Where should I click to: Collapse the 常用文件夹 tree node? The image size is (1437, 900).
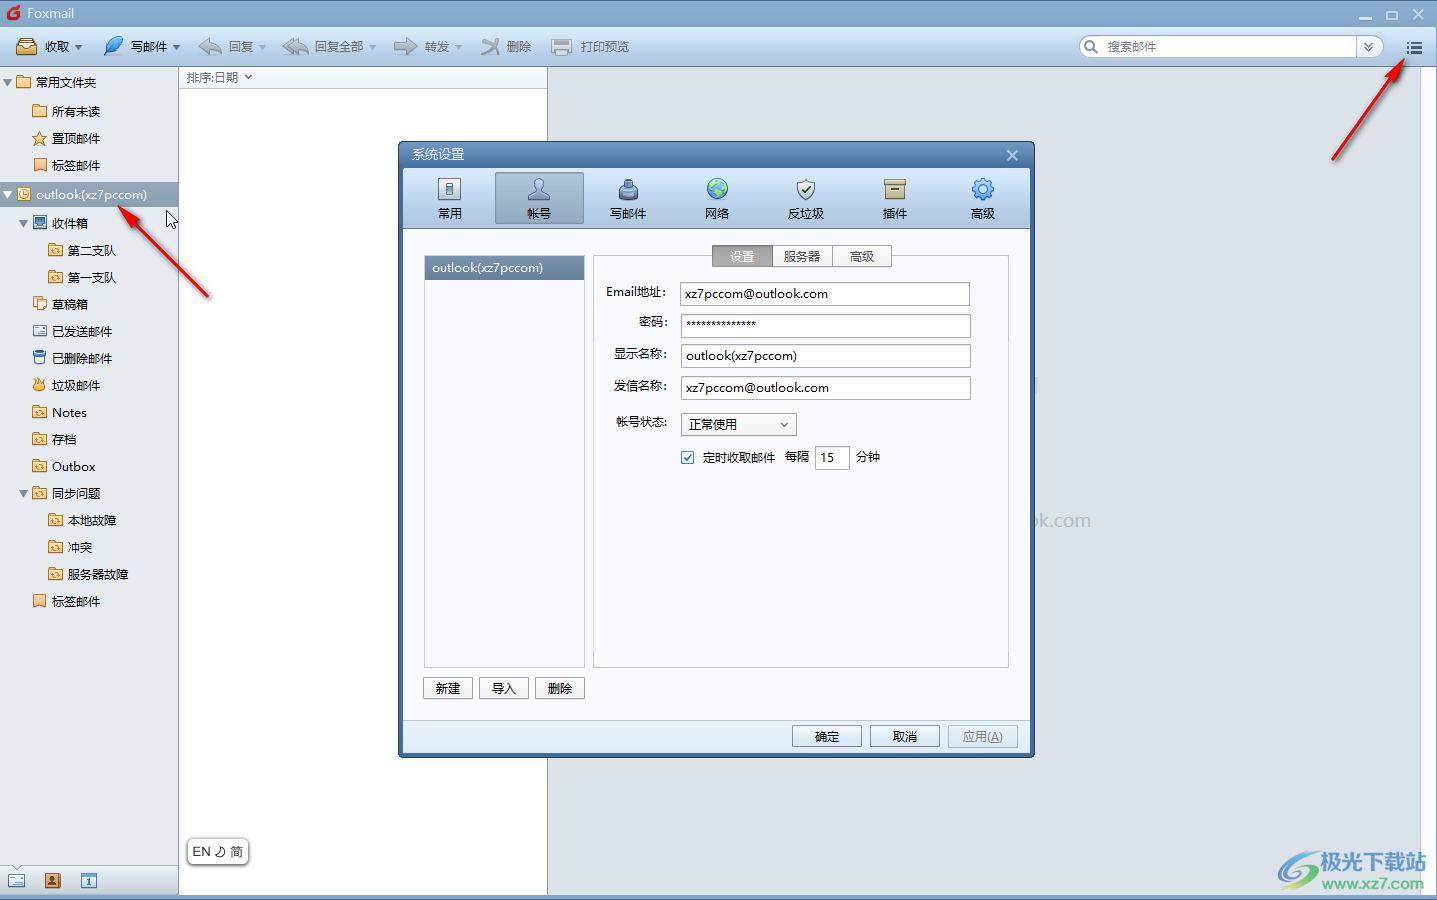[x=8, y=82]
